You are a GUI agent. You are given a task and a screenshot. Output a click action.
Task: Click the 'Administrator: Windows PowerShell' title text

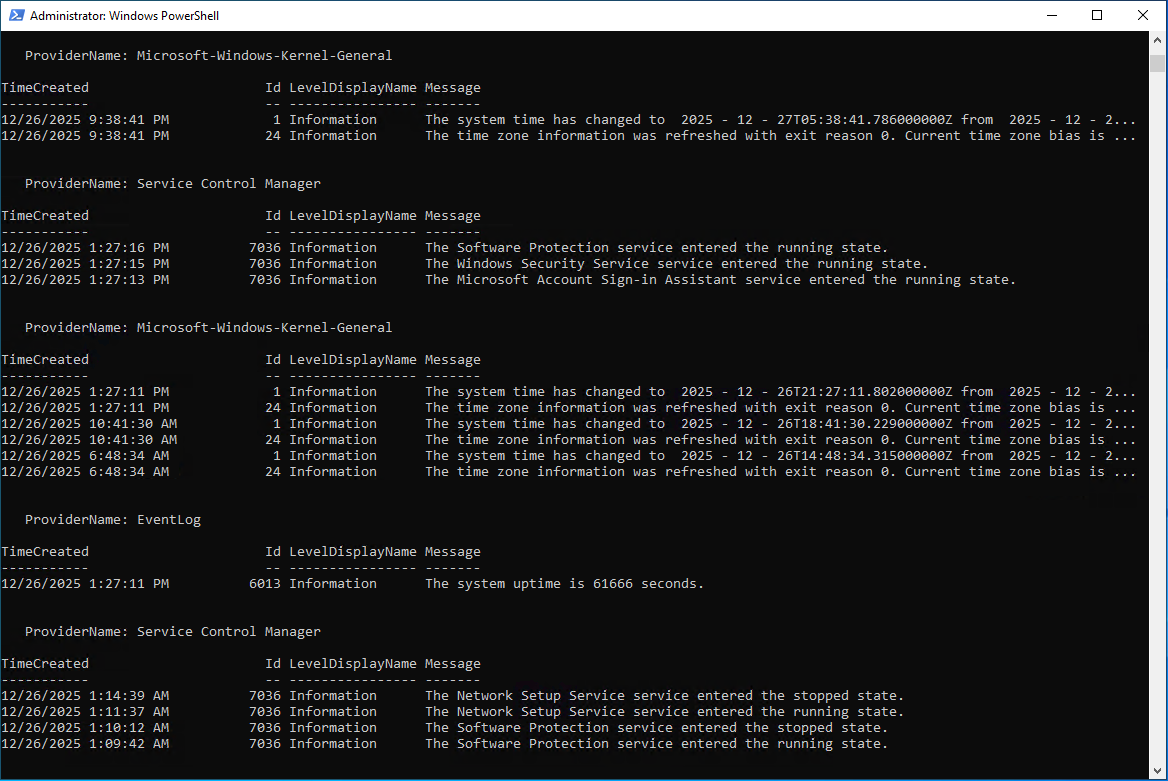pos(125,16)
